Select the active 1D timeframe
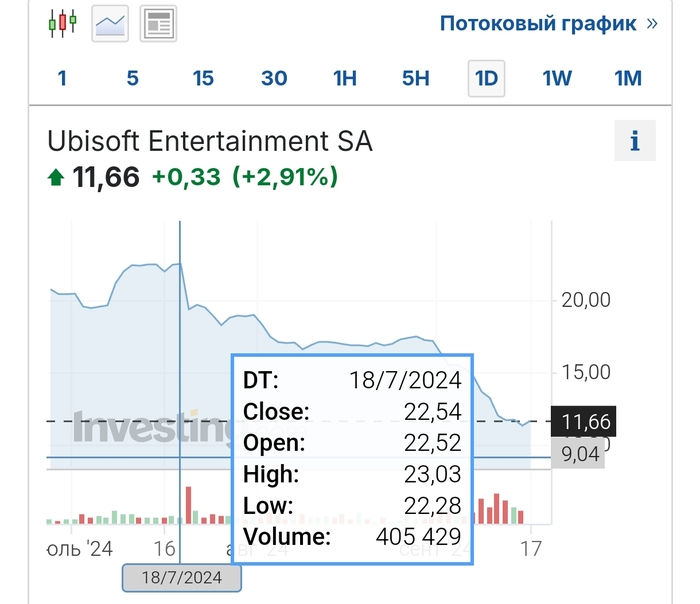Image resolution: width=700 pixels, height=604 pixels. point(486,78)
